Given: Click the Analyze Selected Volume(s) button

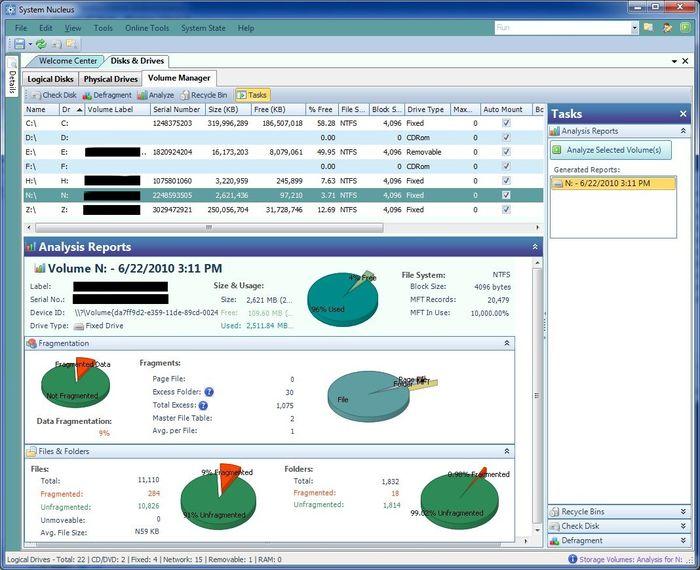Looking at the screenshot, I should tap(611, 150).
